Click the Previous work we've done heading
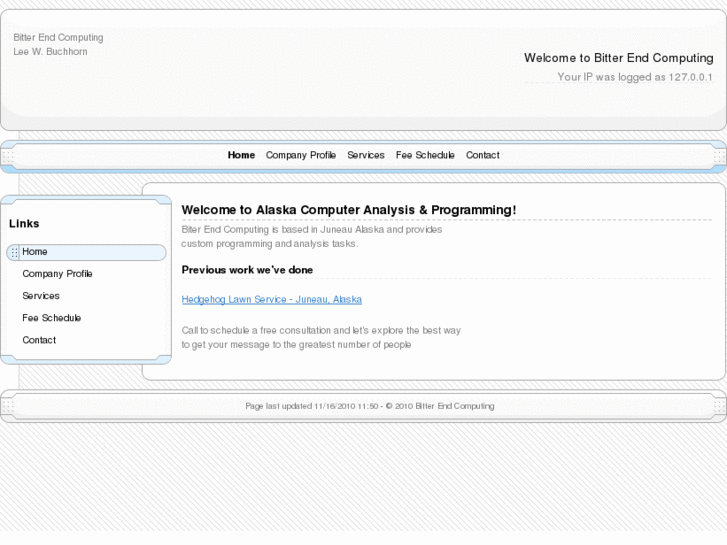 pos(247,270)
